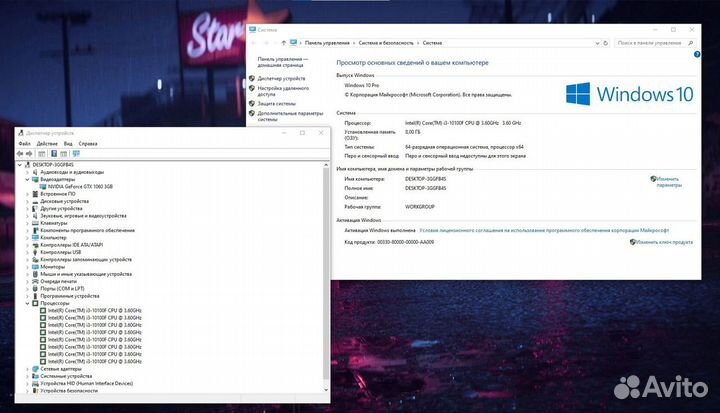Collapse the DESKTOP-3GGFB45 root node
720x413 pixels.
[x=20, y=164]
